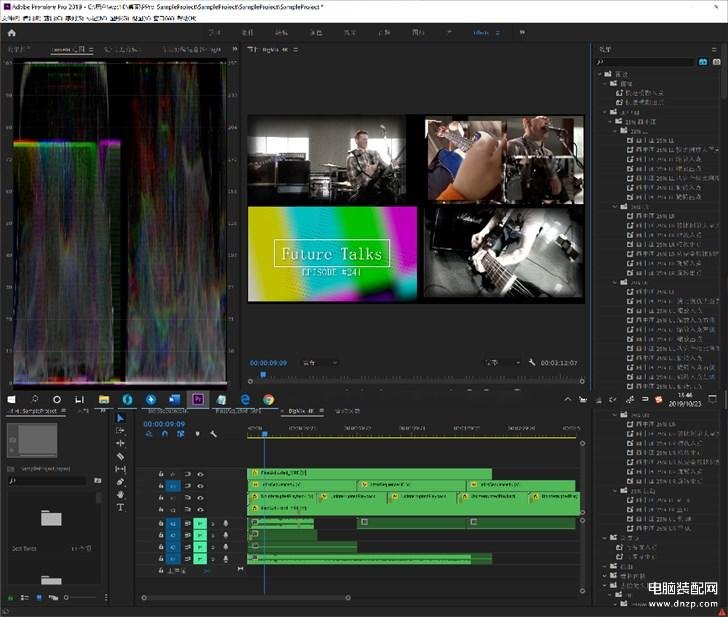Toggle timeline snap magnet icon
Viewport: 728px width, 617px height.
[x=165, y=434]
